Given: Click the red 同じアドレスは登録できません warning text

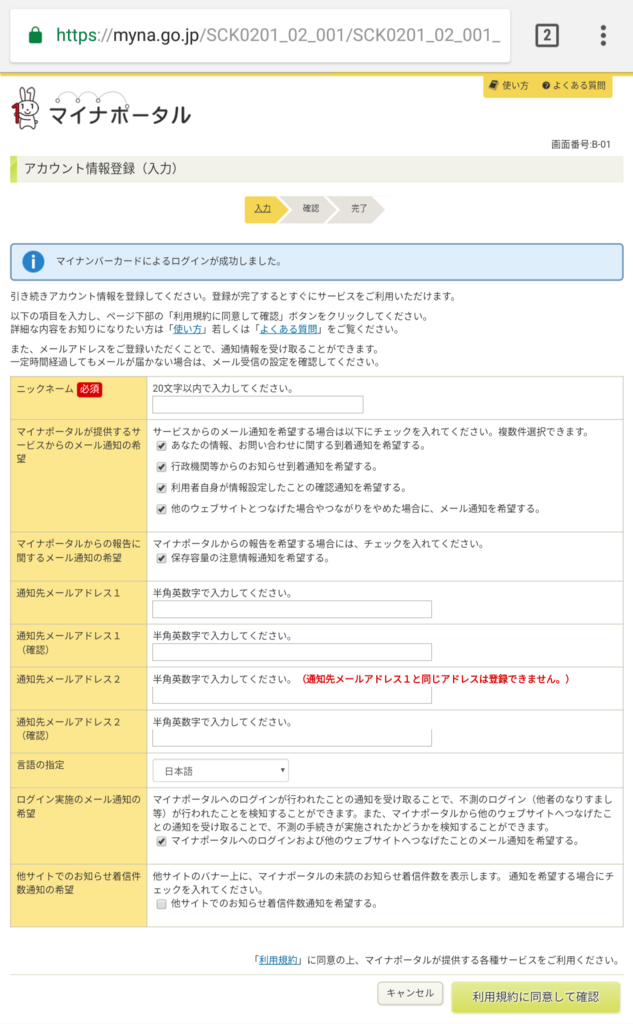Looking at the screenshot, I should pos(436,679).
